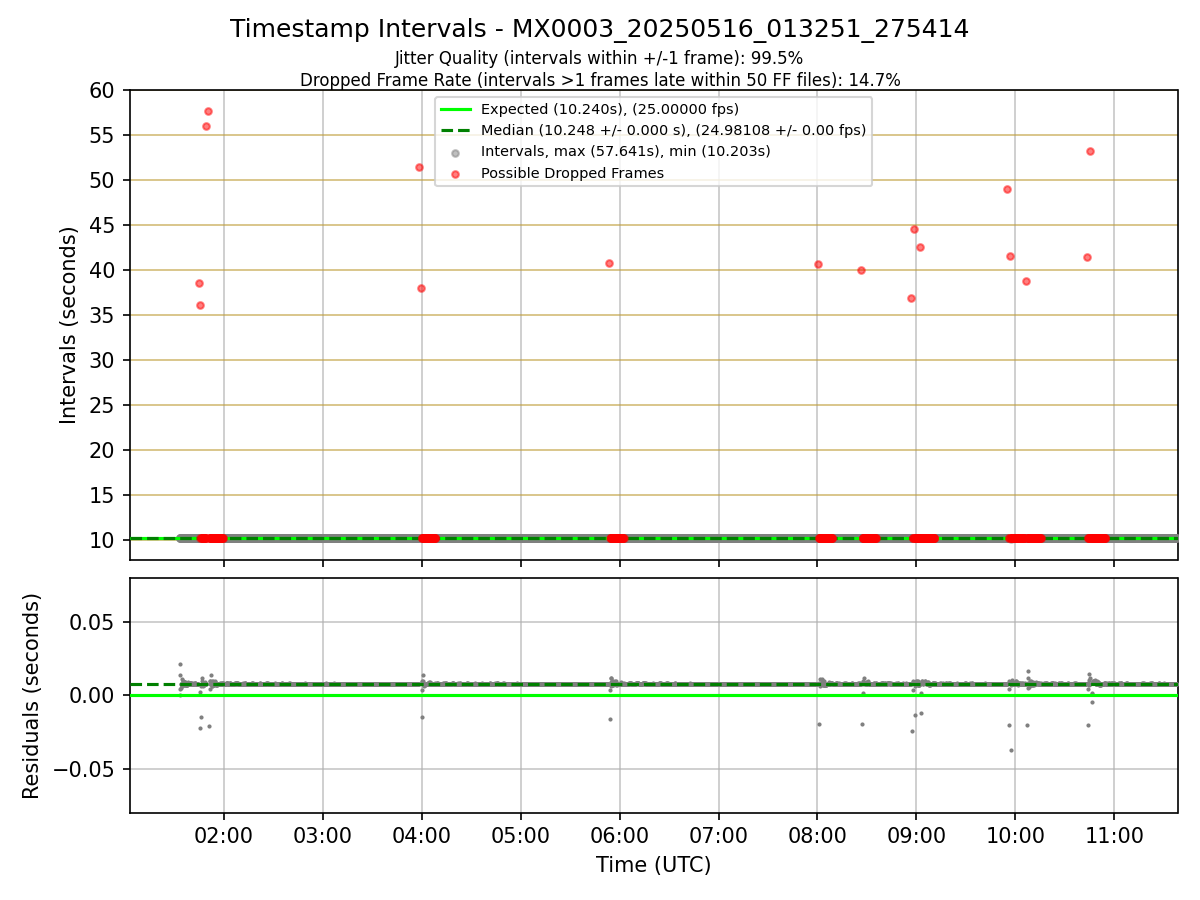Screen dimensions: 1200x900
Task: Select the 'Expected (10.240s)' legend entry
Action: coord(610,109)
